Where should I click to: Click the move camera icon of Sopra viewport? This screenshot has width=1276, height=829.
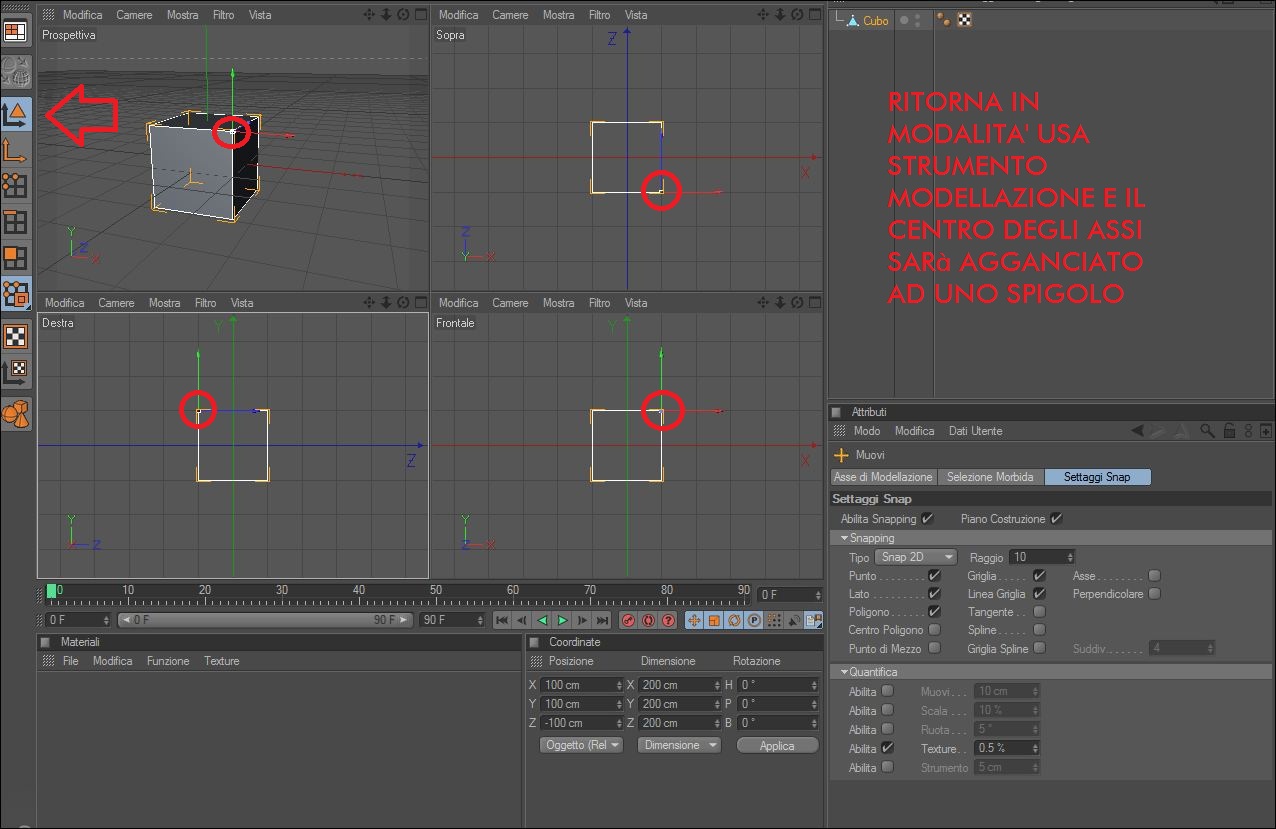pyautogui.click(x=764, y=15)
